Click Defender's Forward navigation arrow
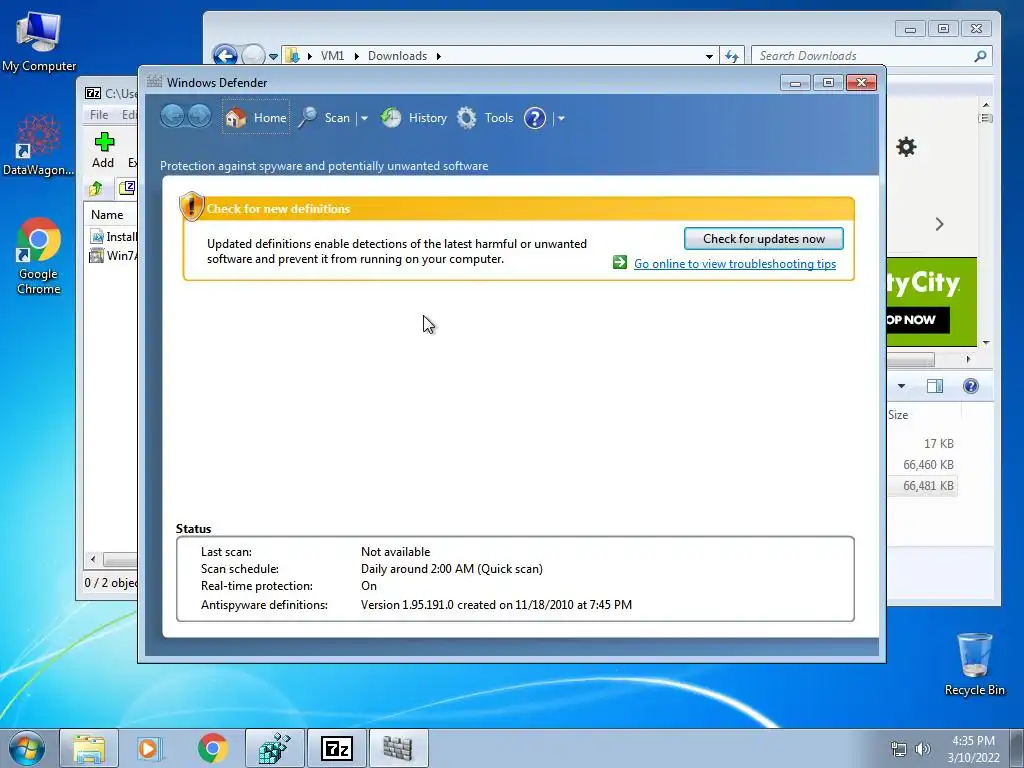 pyautogui.click(x=199, y=117)
